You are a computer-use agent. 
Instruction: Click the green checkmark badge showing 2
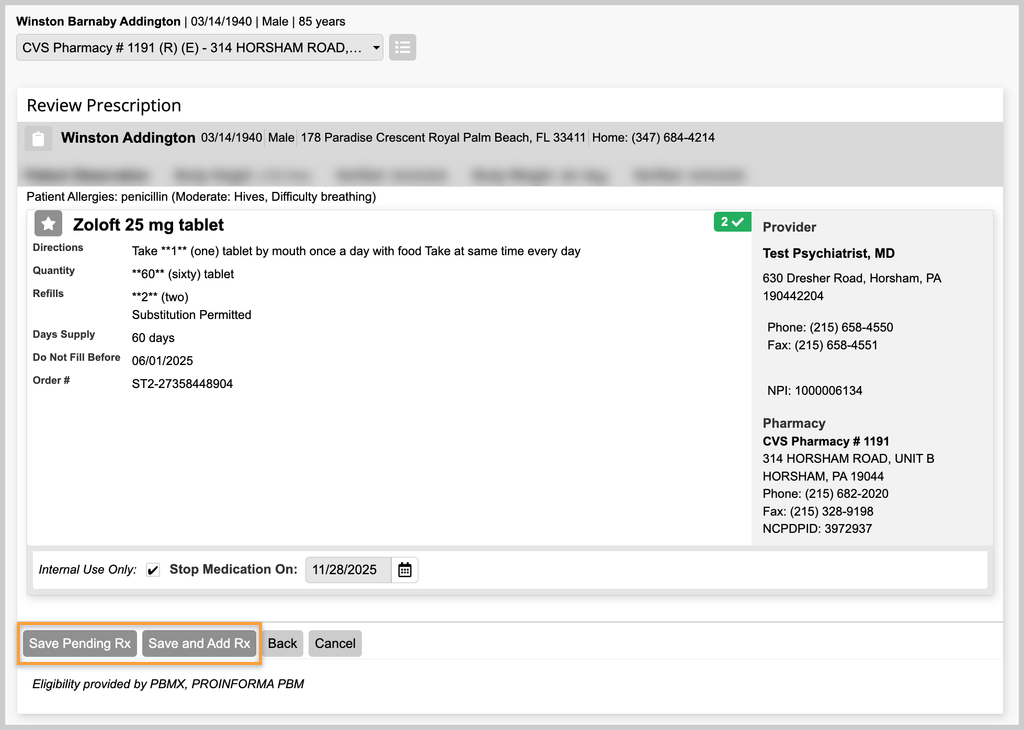tap(731, 222)
